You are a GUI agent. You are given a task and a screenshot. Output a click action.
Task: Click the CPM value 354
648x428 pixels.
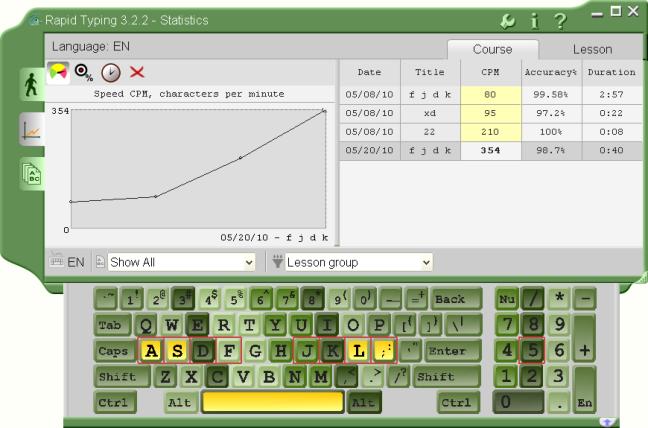click(490, 150)
